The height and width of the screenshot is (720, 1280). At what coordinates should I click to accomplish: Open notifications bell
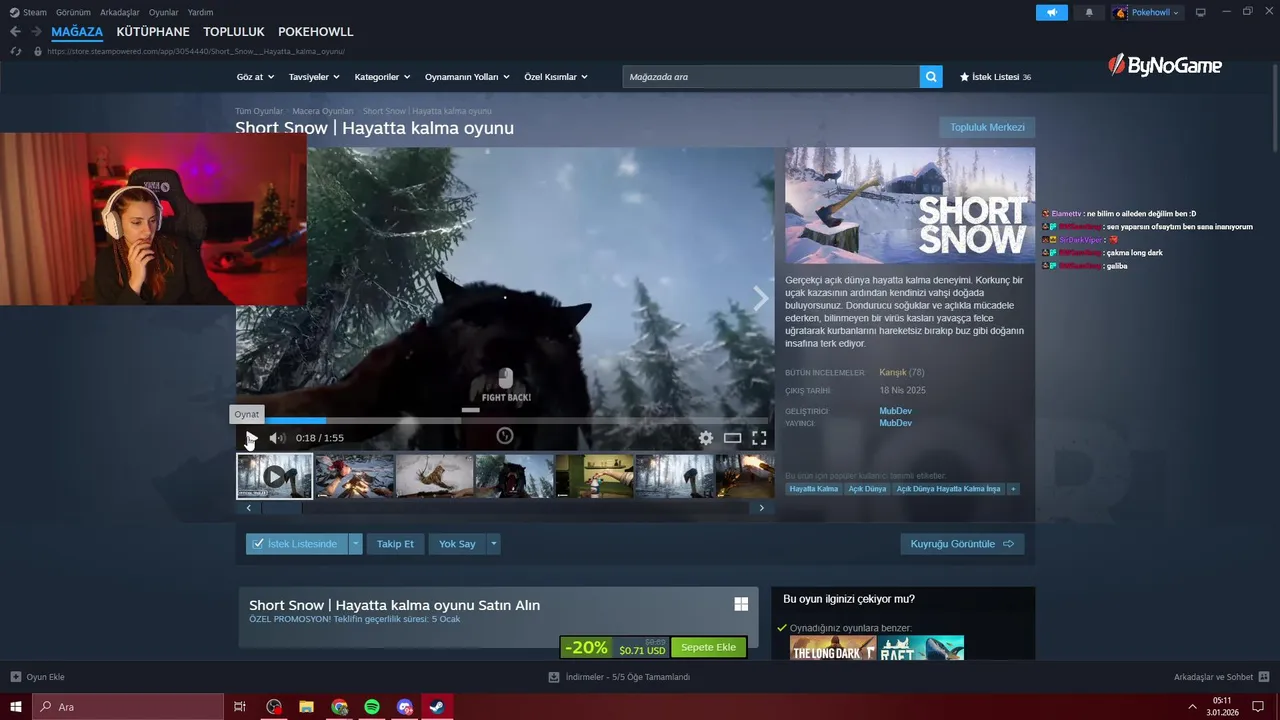1089,12
